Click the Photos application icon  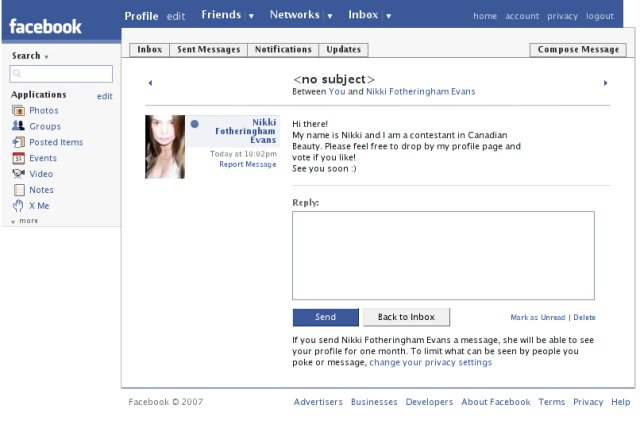pos(18,111)
